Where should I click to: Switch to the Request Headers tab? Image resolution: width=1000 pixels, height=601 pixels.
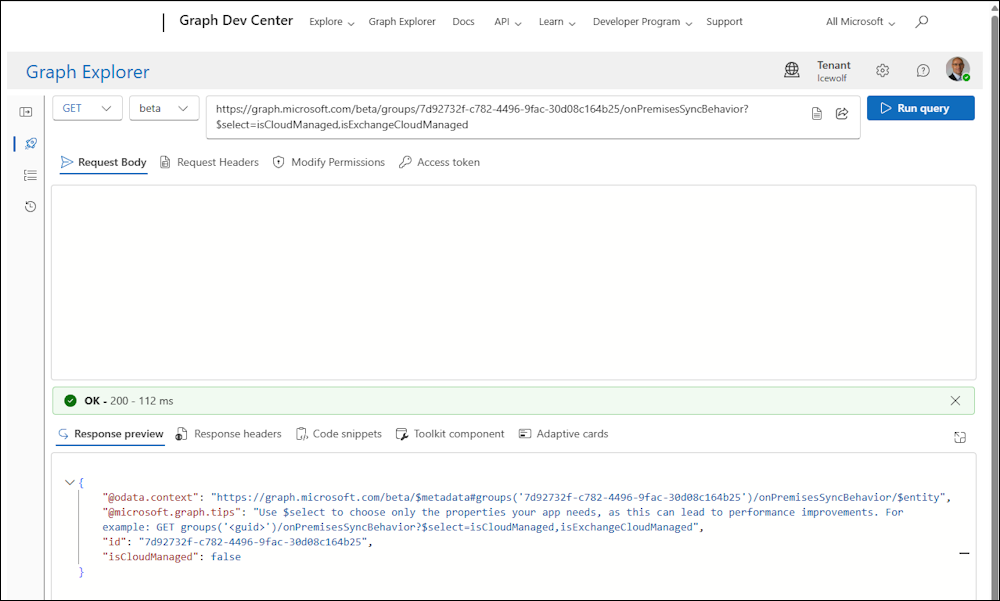point(209,162)
